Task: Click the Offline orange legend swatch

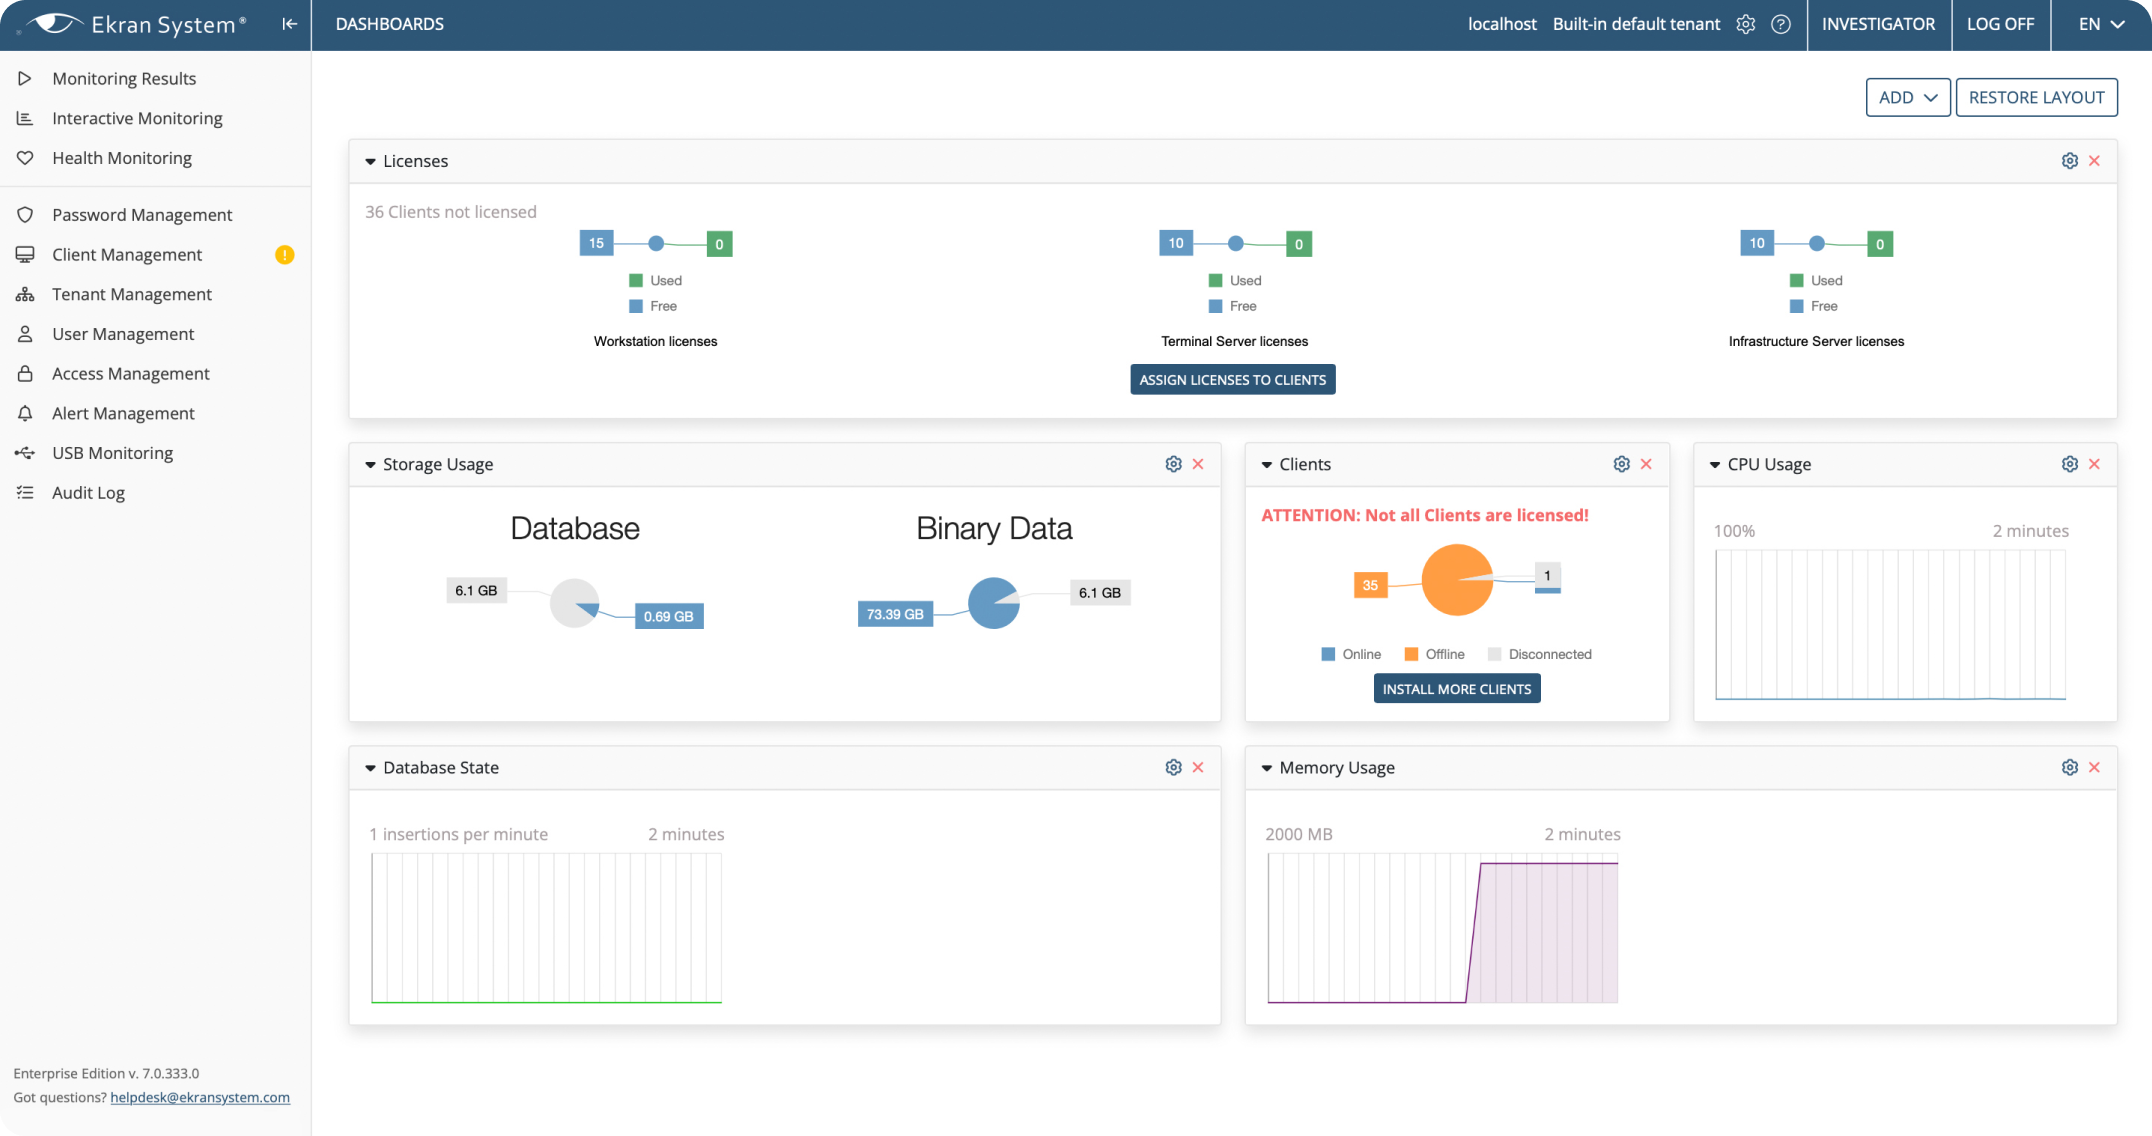Action: 1411,654
